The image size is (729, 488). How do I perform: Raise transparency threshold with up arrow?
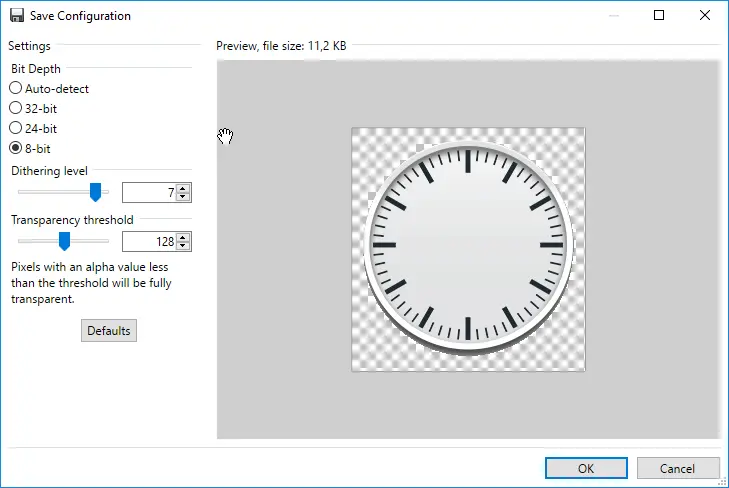[183, 238]
